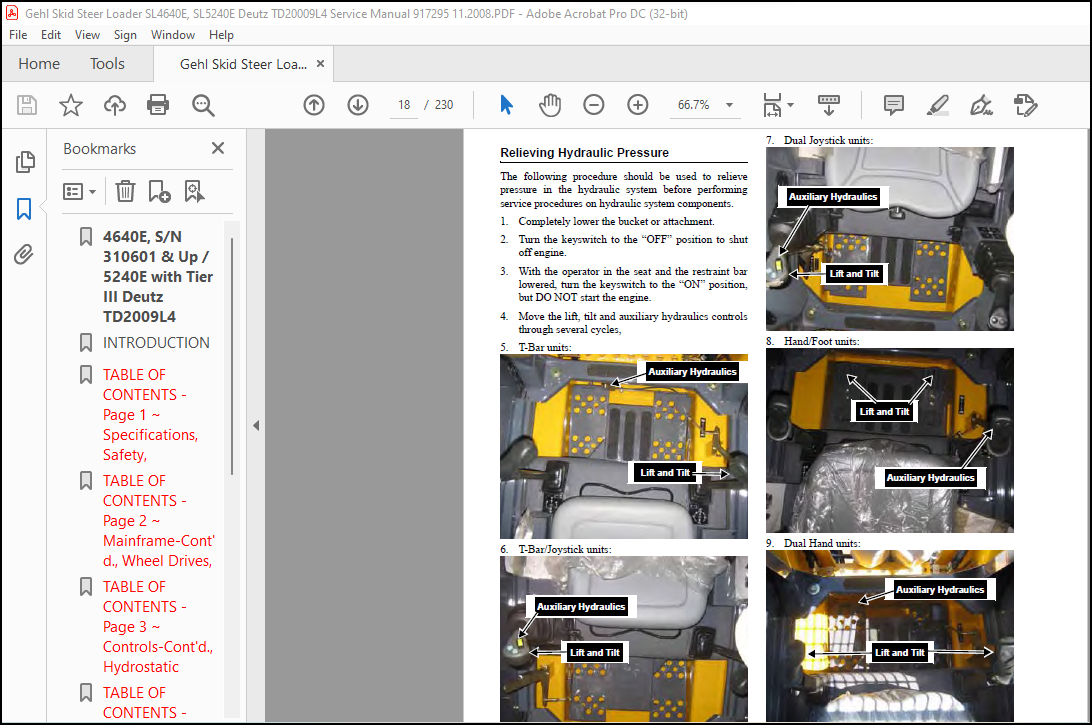This screenshot has height=725, width=1092.
Task: Open Table of Contents Page 1 bookmark
Action: point(150,414)
